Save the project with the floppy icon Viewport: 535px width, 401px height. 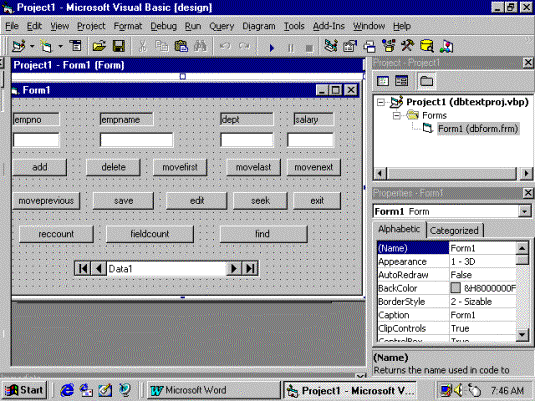pyautogui.click(x=119, y=46)
